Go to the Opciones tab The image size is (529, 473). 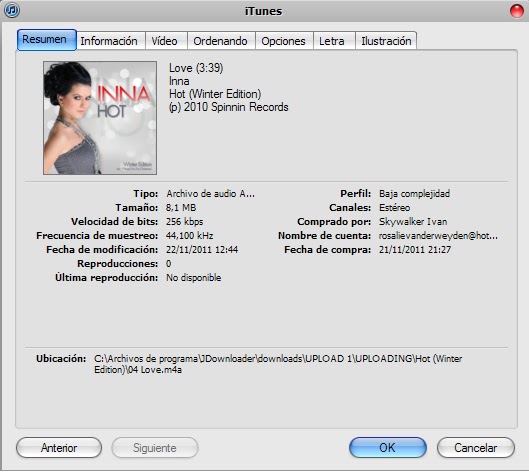pos(284,41)
